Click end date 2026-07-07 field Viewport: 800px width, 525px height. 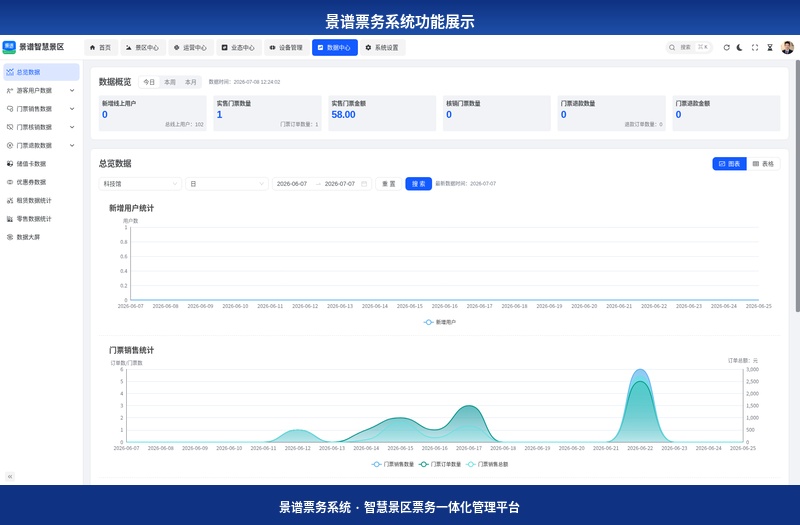[x=340, y=184]
